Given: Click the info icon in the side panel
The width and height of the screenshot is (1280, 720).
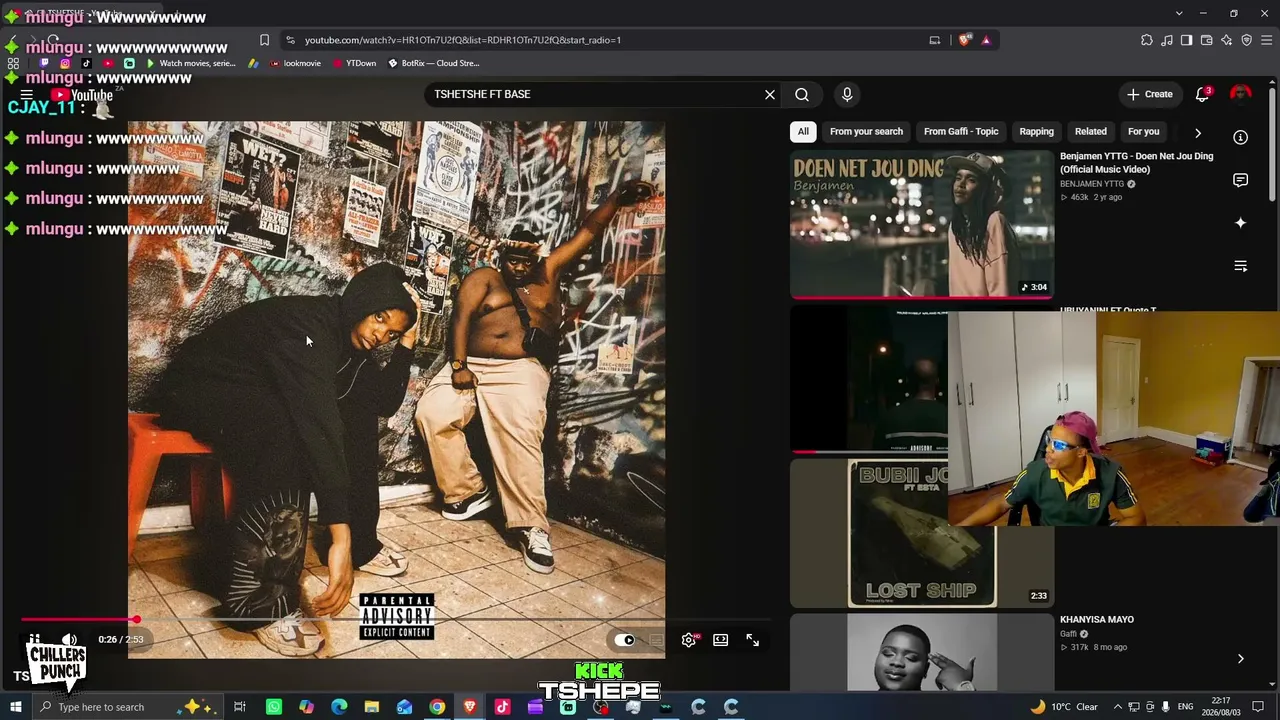Looking at the screenshot, I should point(1240,137).
